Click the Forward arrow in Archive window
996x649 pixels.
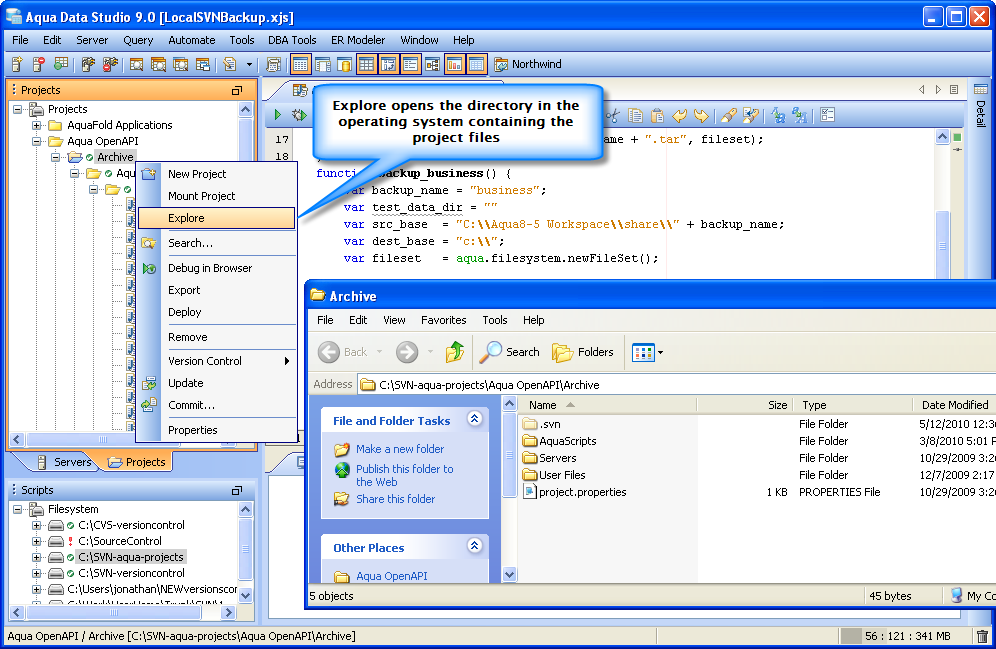coord(407,352)
